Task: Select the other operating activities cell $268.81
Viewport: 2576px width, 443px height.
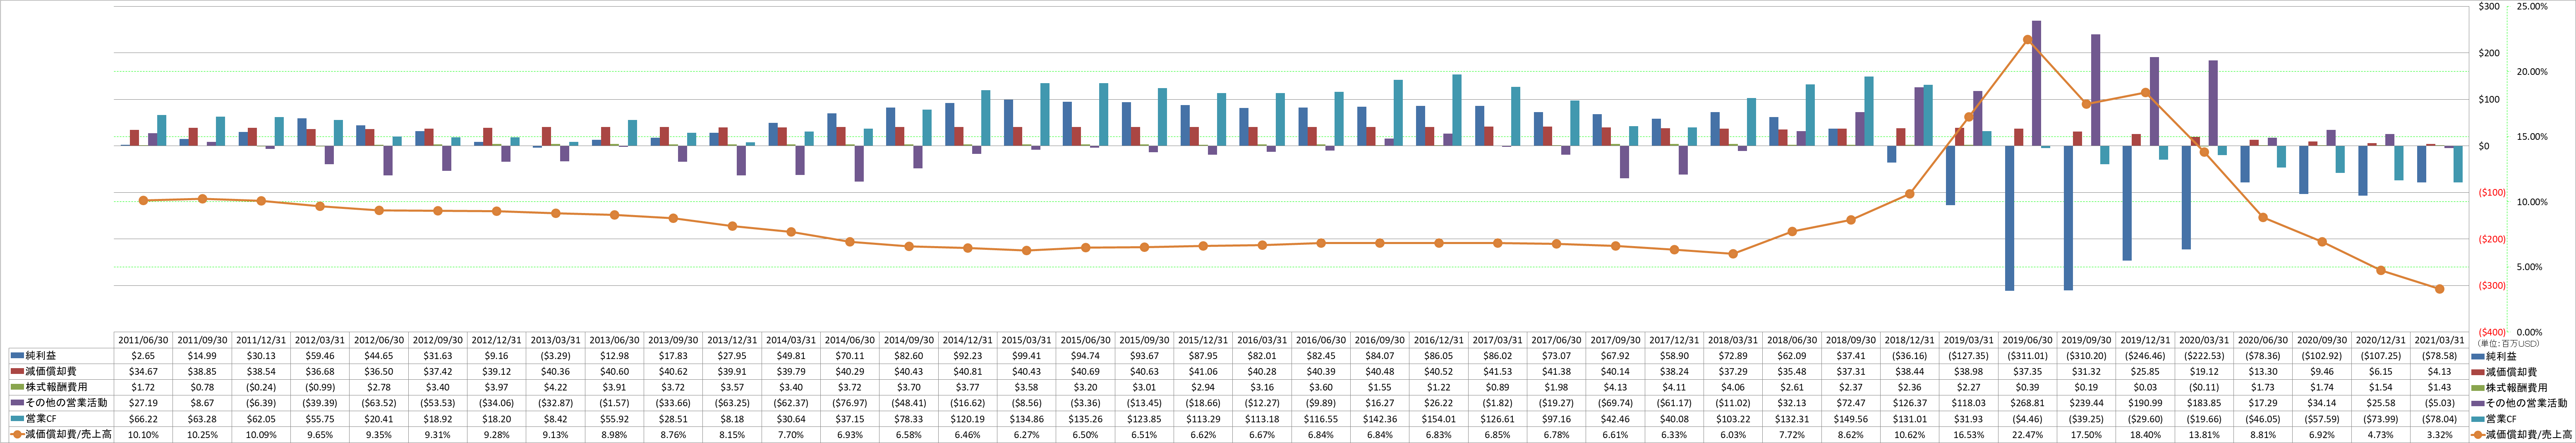Action: pos(2027,403)
